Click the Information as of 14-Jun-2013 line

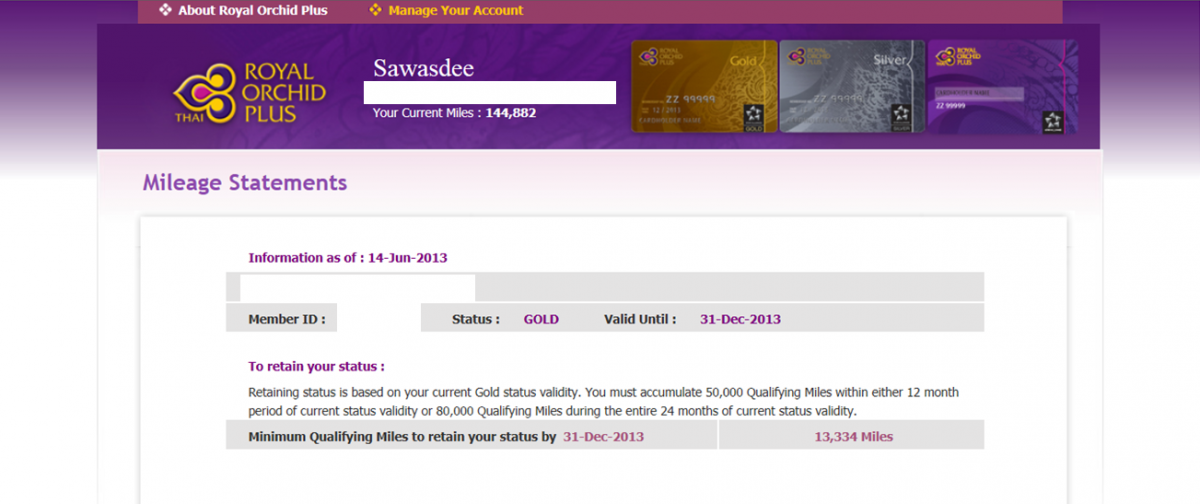(348, 257)
